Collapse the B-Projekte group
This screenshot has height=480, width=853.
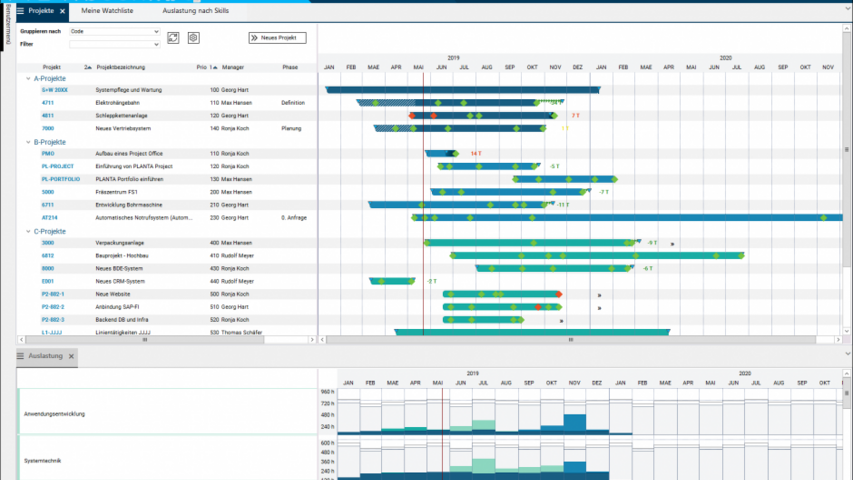[28, 142]
